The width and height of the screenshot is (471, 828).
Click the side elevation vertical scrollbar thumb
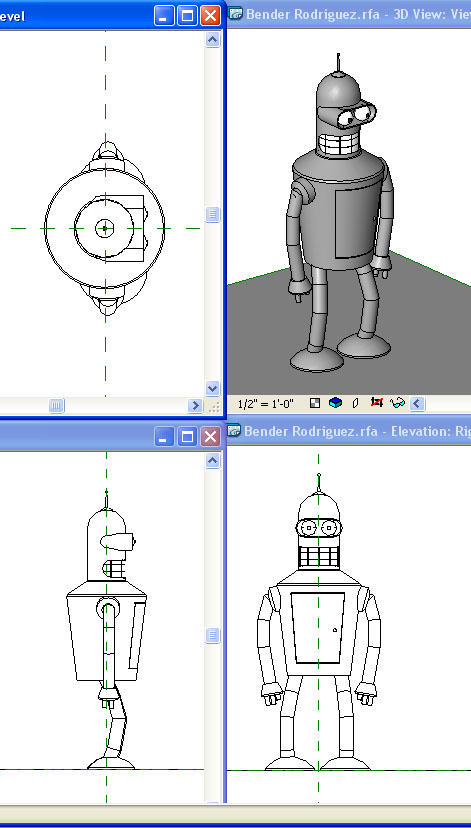(x=213, y=635)
